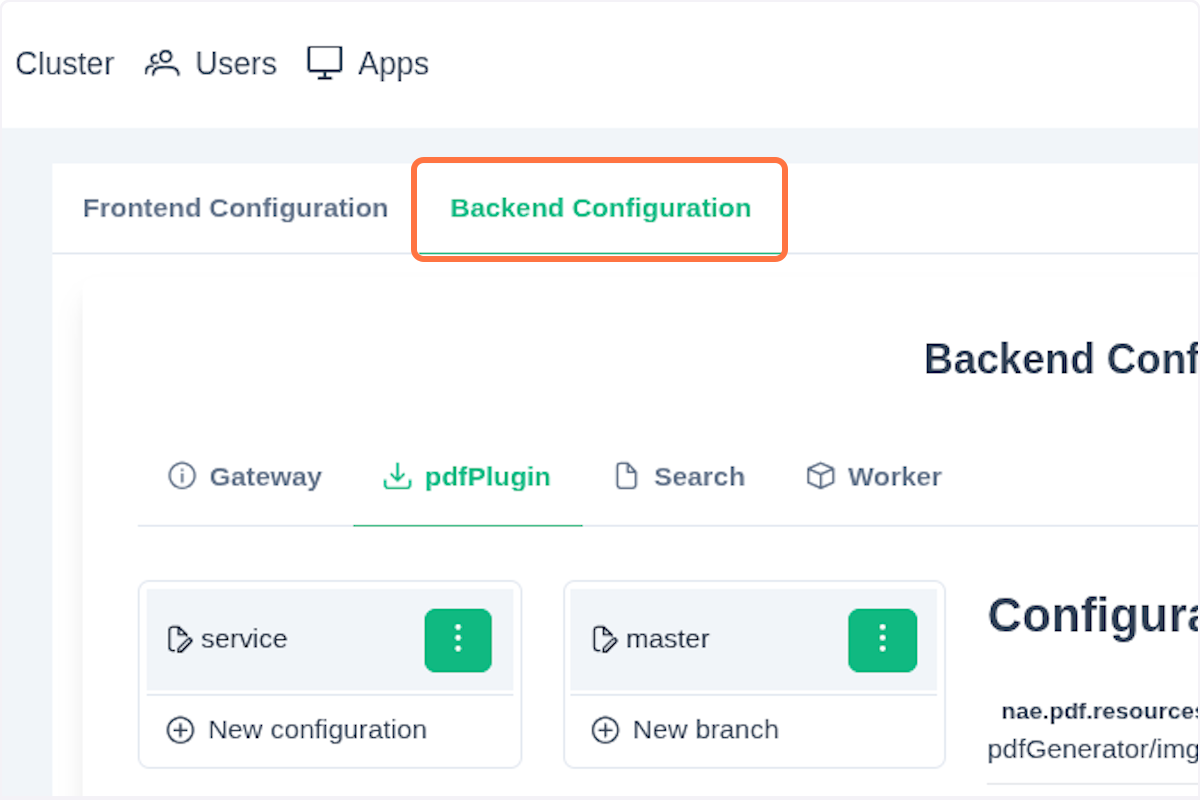
Task: Click the package icon beside Worker
Action: click(820, 477)
